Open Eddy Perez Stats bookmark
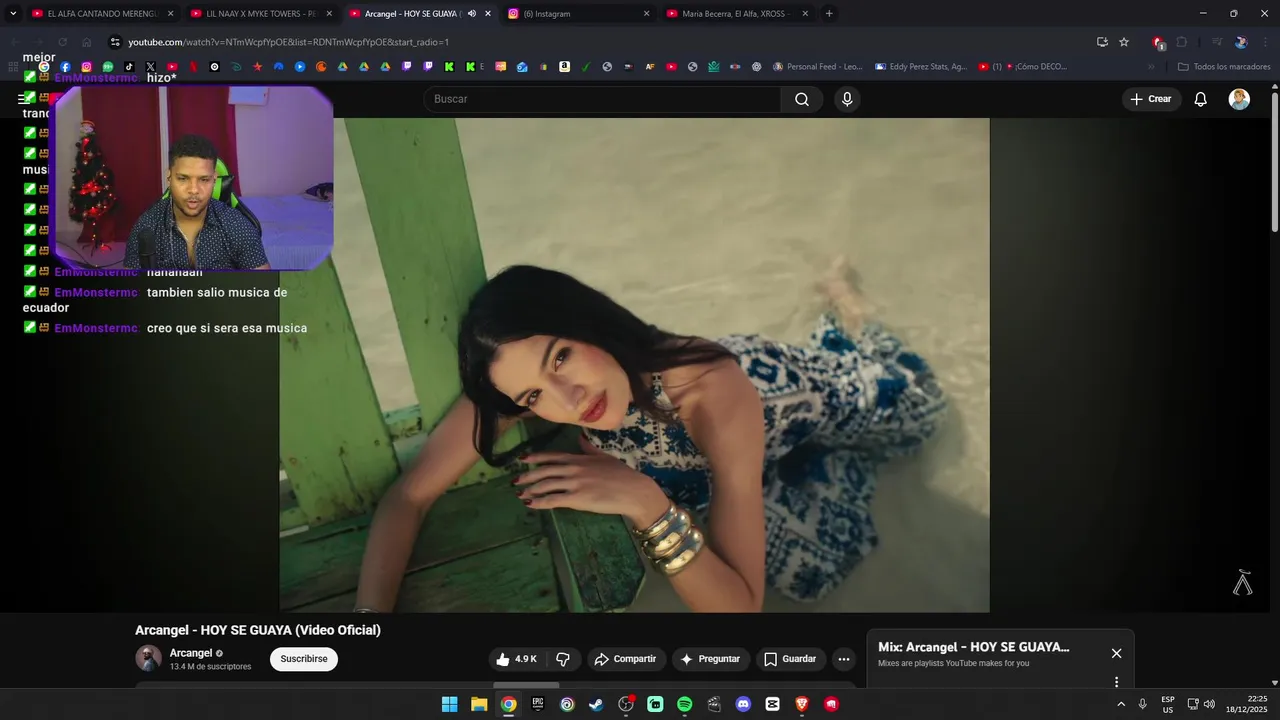The width and height of the screenshot is (1280, 720). point(921,67)
